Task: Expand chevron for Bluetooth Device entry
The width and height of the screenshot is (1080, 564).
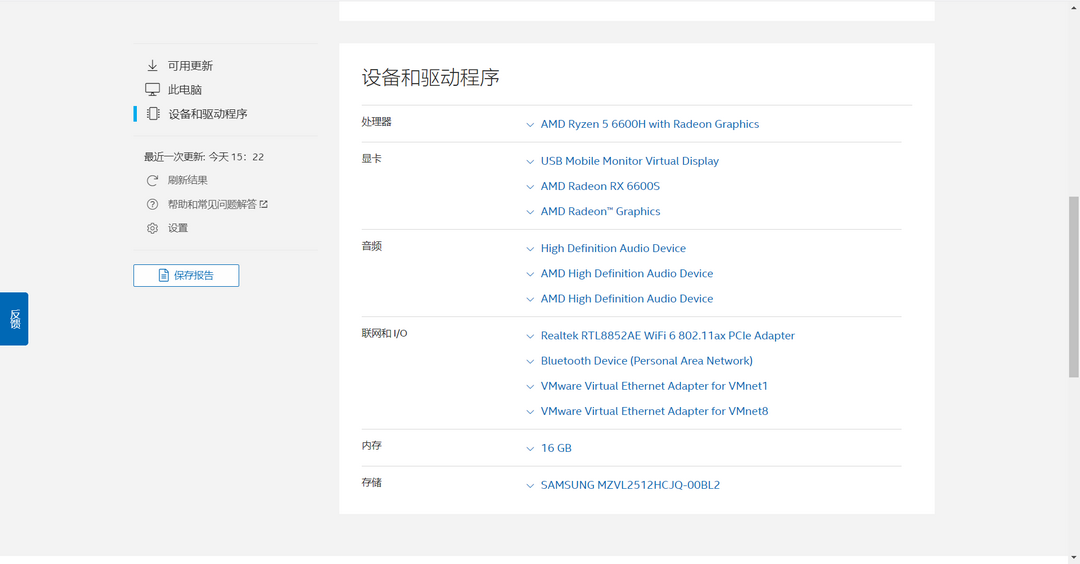Action: (530, 362)
